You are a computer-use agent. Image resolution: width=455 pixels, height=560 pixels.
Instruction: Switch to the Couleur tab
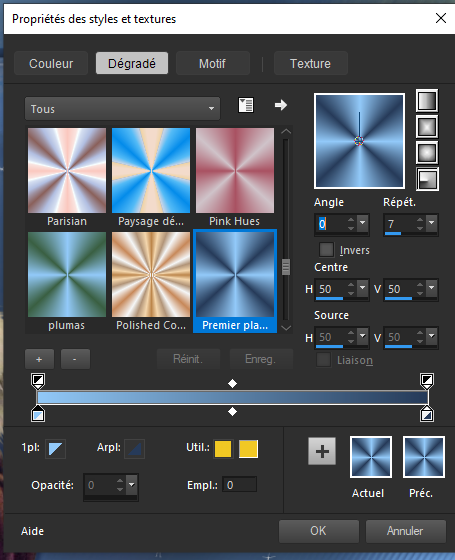[51, 64]
